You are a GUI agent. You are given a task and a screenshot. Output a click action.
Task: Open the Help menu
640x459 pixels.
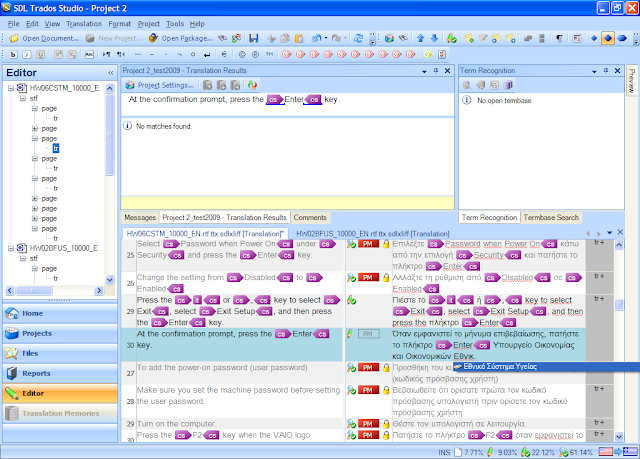(197, 24)
